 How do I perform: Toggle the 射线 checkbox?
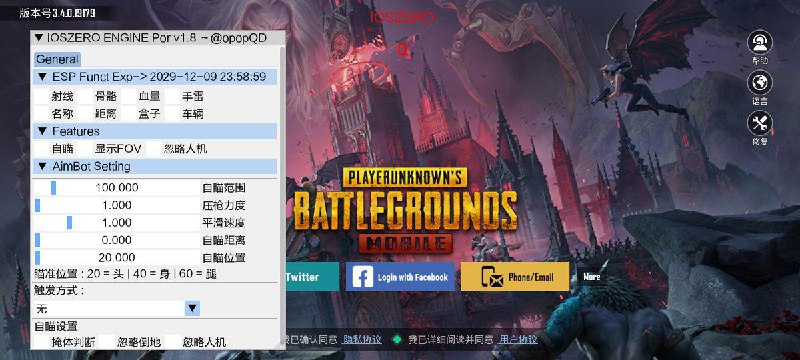point(42,96)
